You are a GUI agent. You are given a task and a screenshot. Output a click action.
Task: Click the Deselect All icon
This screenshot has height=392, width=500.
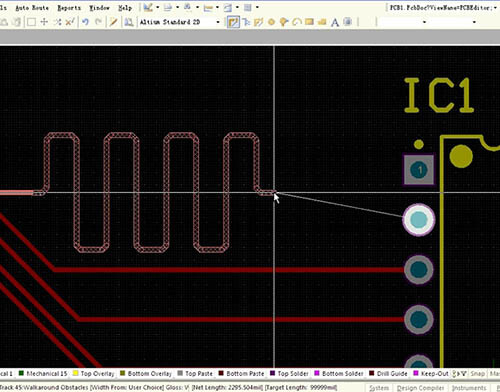57,22
